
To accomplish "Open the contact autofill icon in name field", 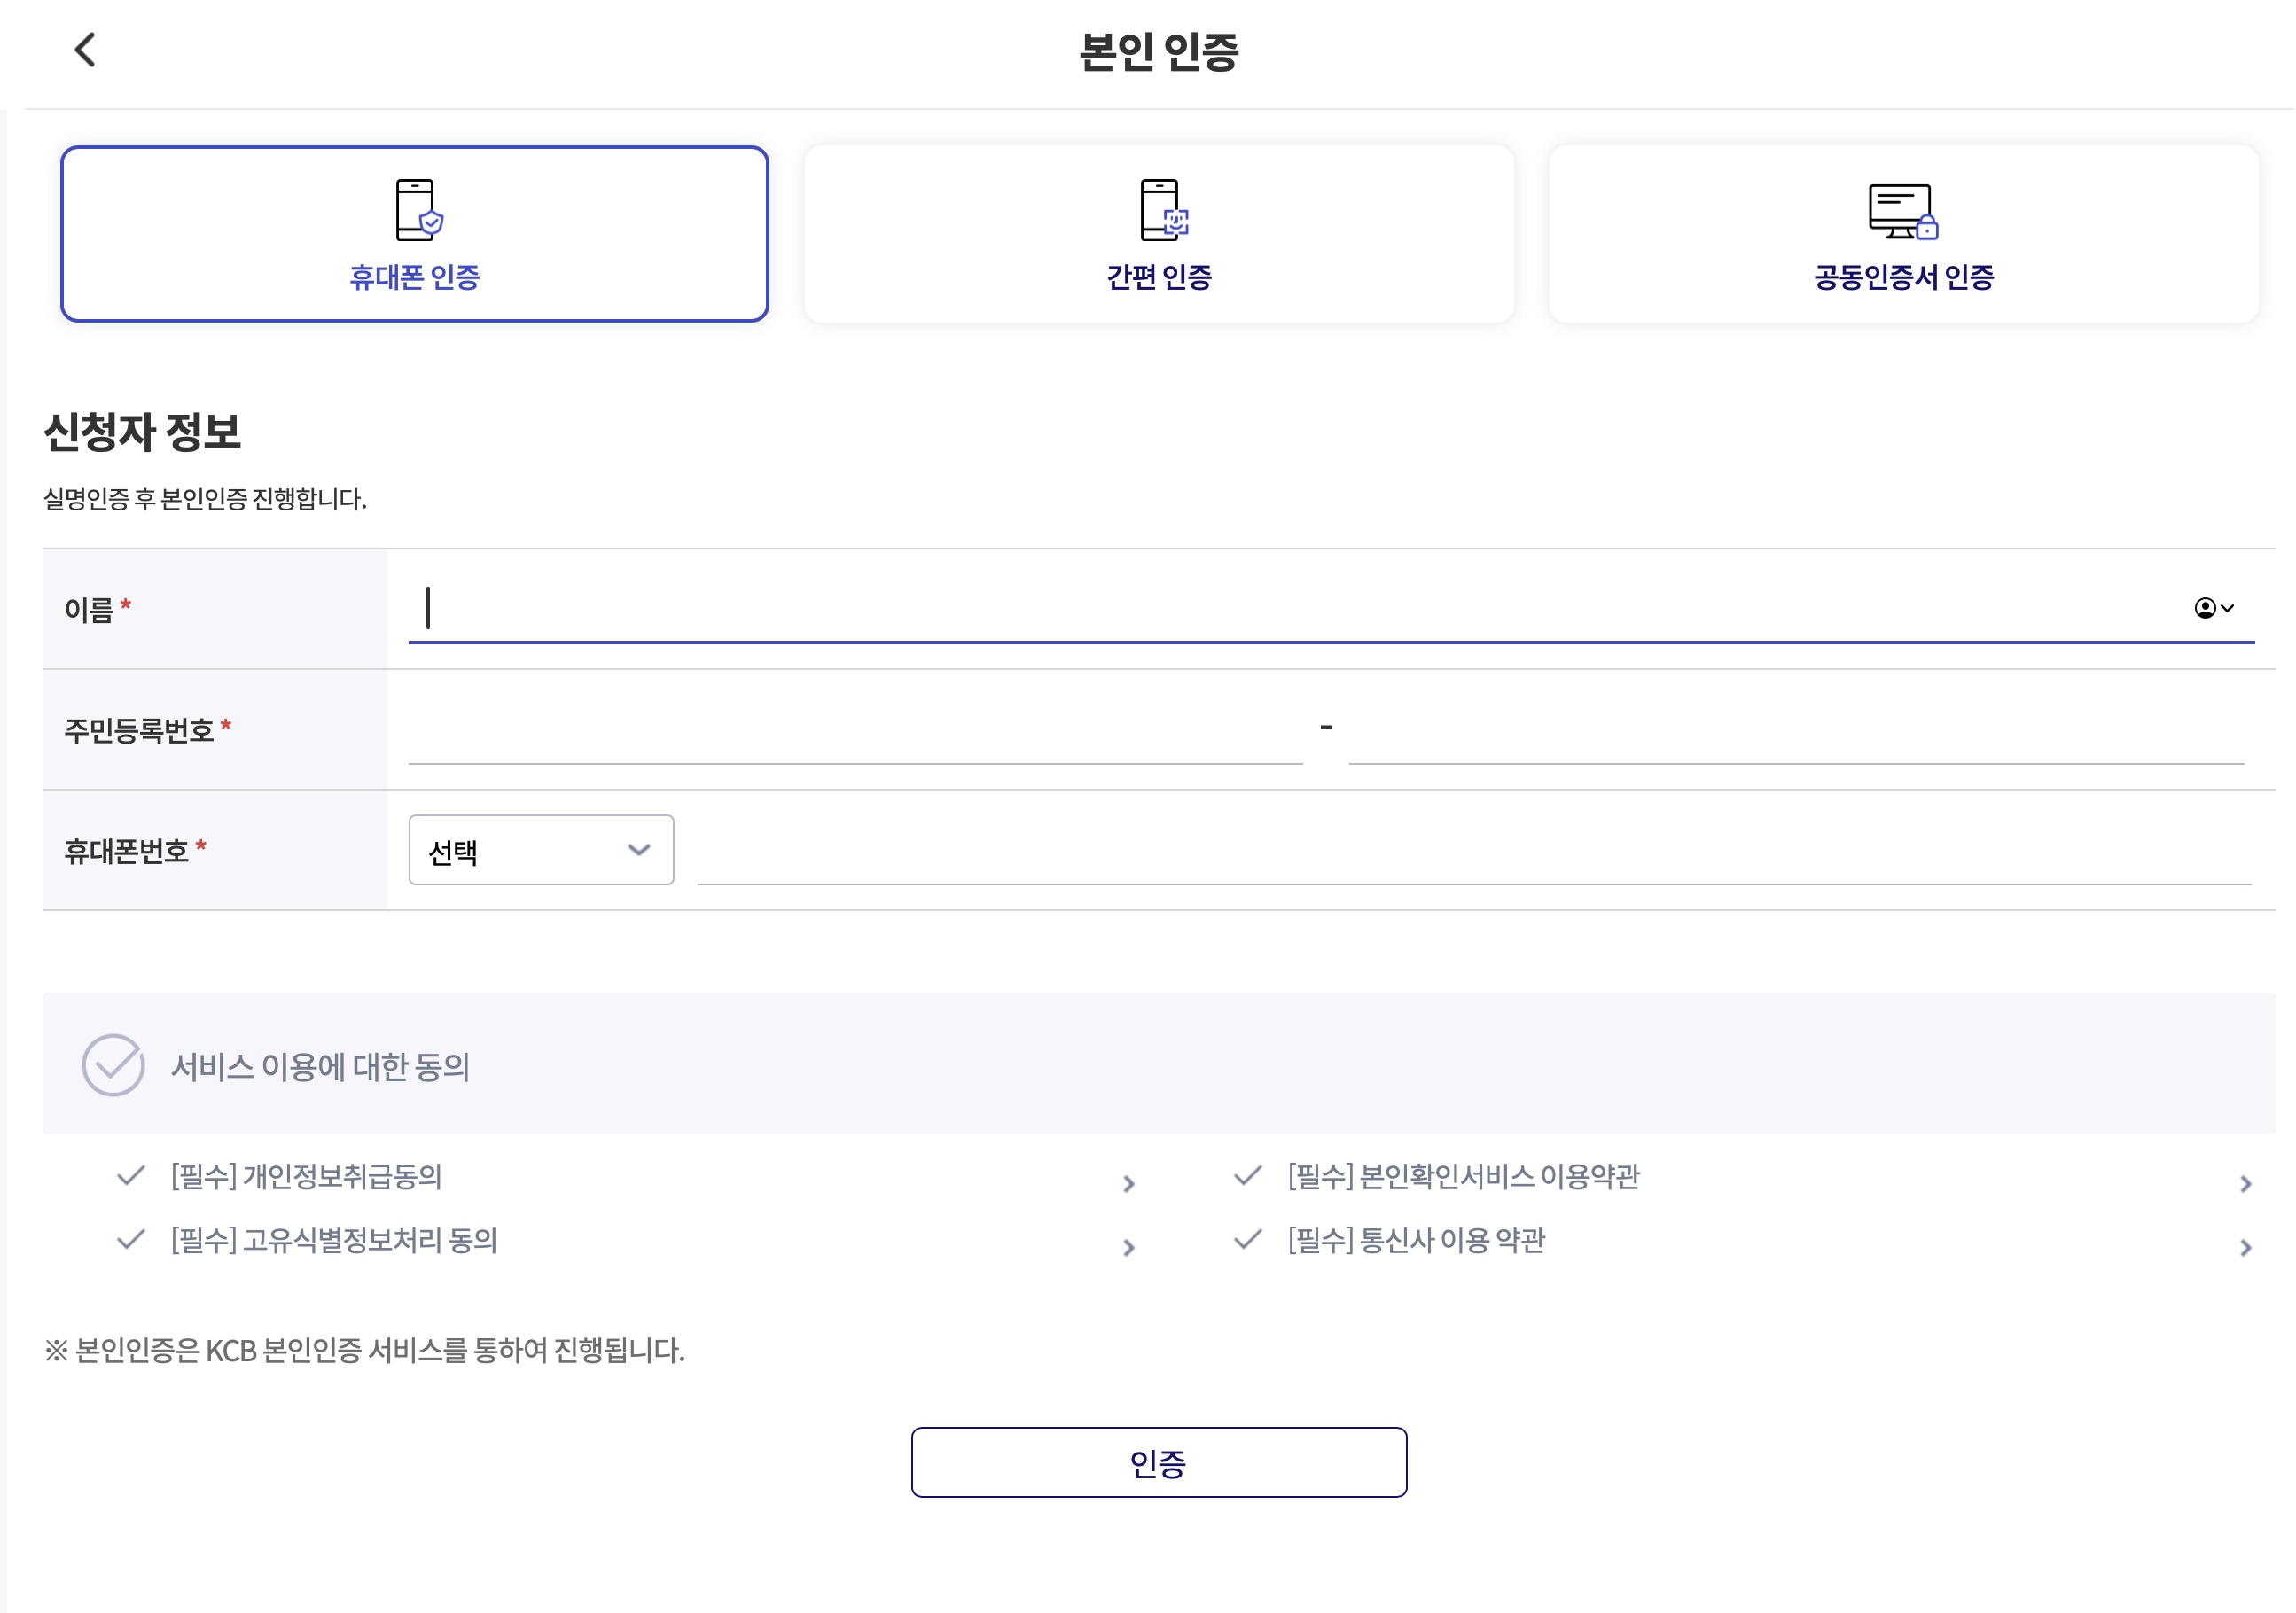I will (2212, 608).
